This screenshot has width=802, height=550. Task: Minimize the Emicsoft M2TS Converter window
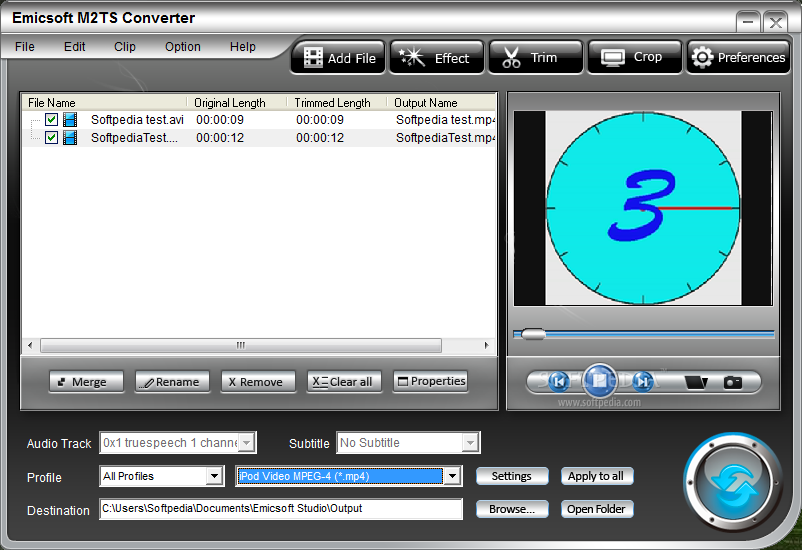(748, 22)
